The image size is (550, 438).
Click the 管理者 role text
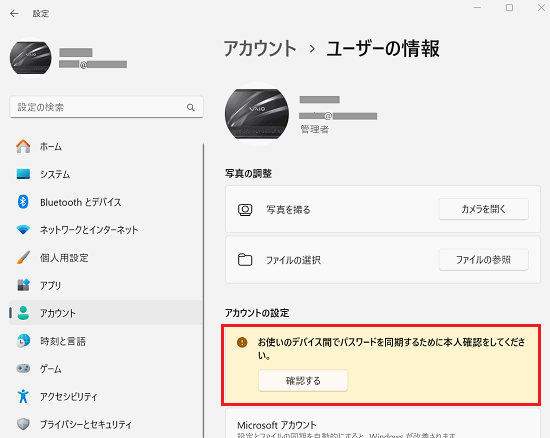315,129
